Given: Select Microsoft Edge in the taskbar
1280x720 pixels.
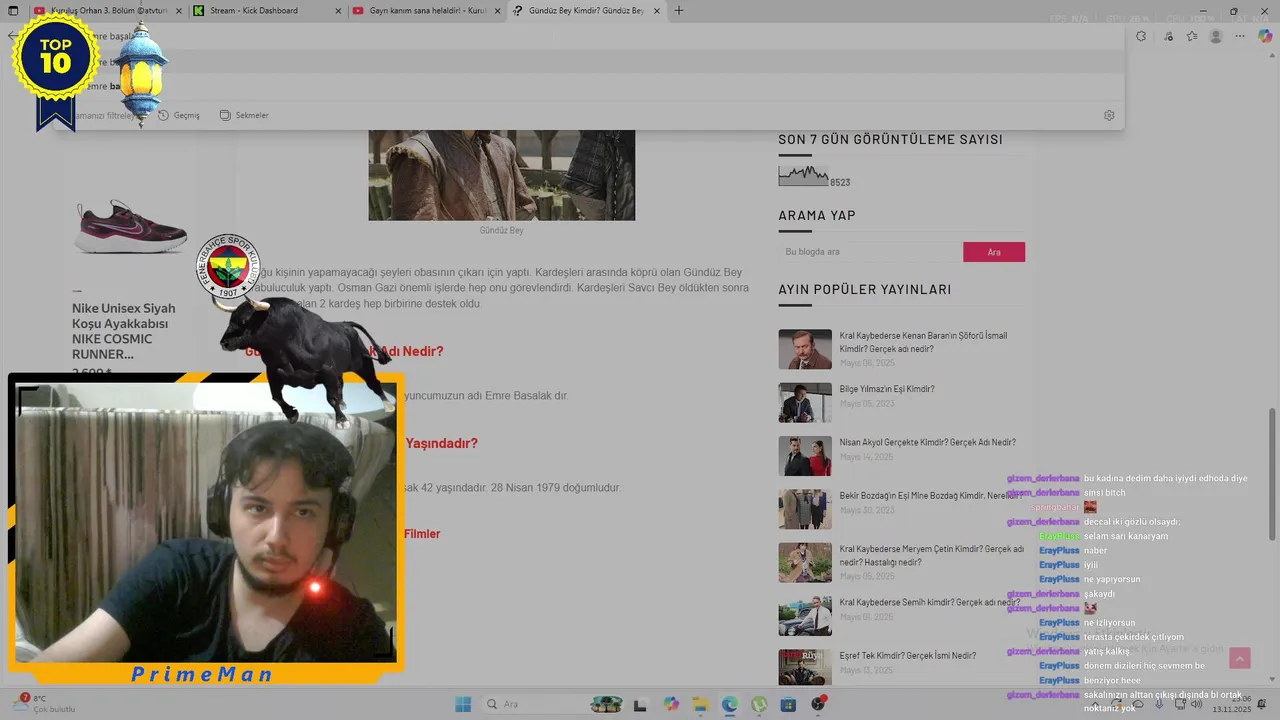Looking at the screenshot, I should click(730, 704).
